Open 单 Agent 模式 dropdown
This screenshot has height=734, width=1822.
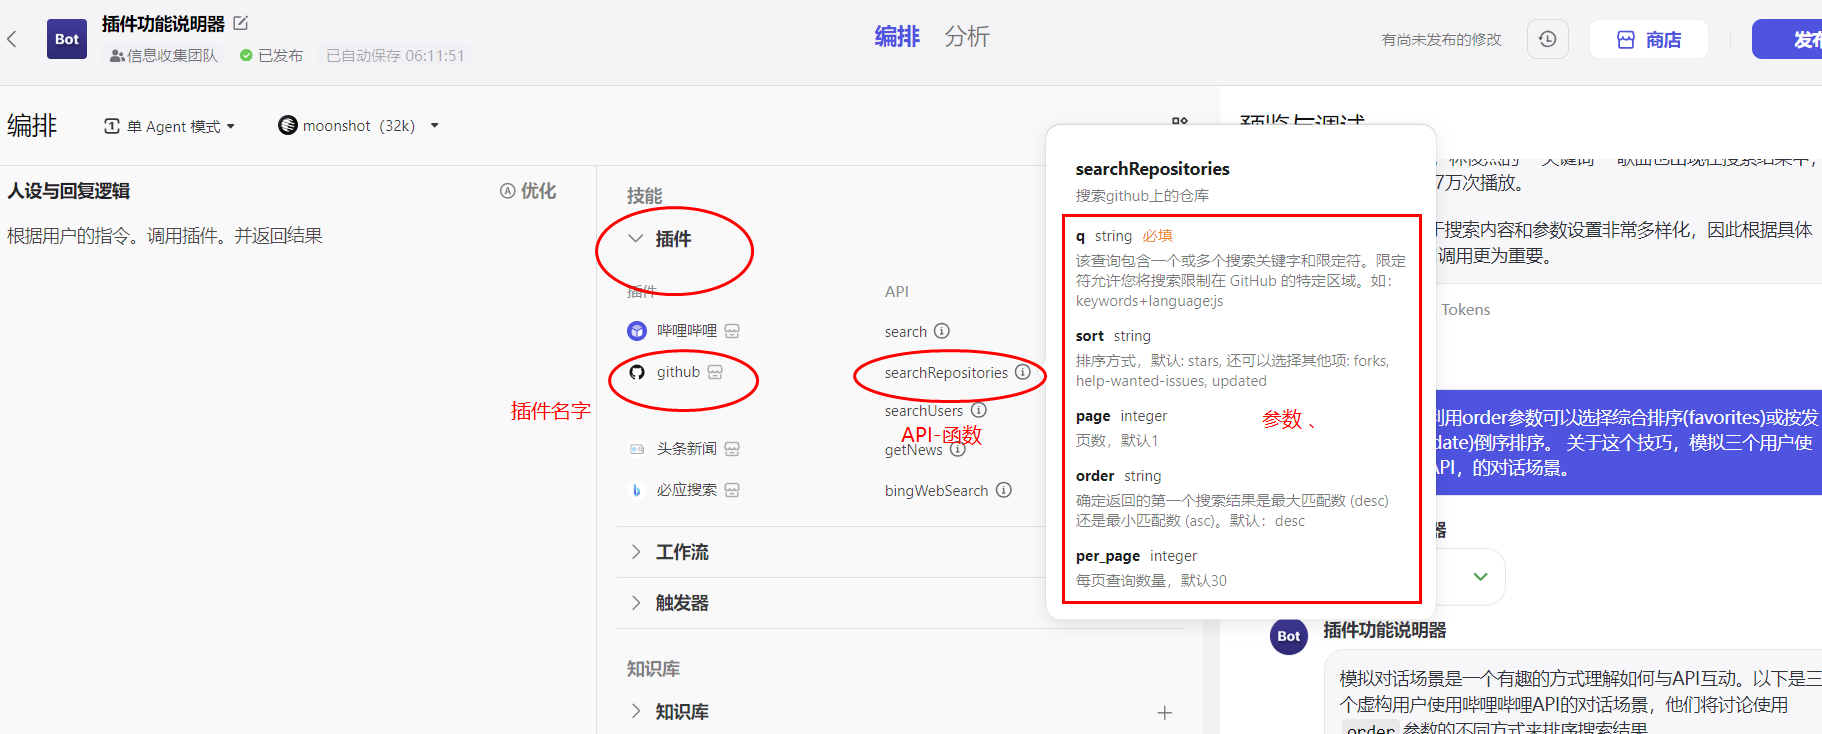[x=169, y=126]
